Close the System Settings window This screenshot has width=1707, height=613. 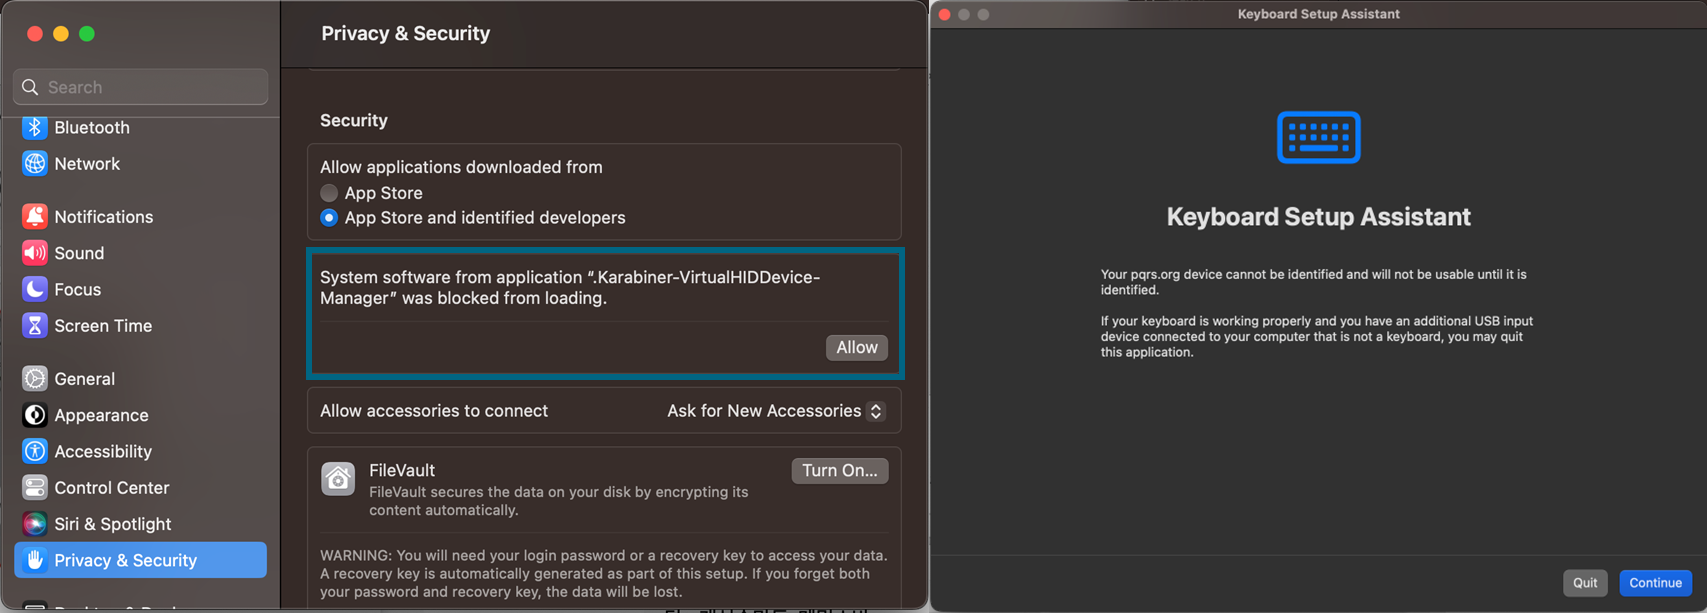click(x=35, y=34)
